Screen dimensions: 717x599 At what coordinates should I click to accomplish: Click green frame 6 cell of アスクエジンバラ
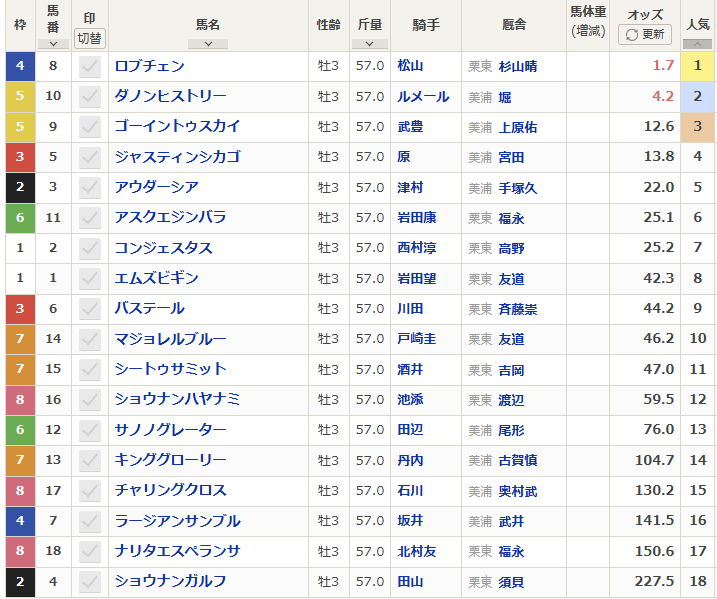tap(20, 218)
